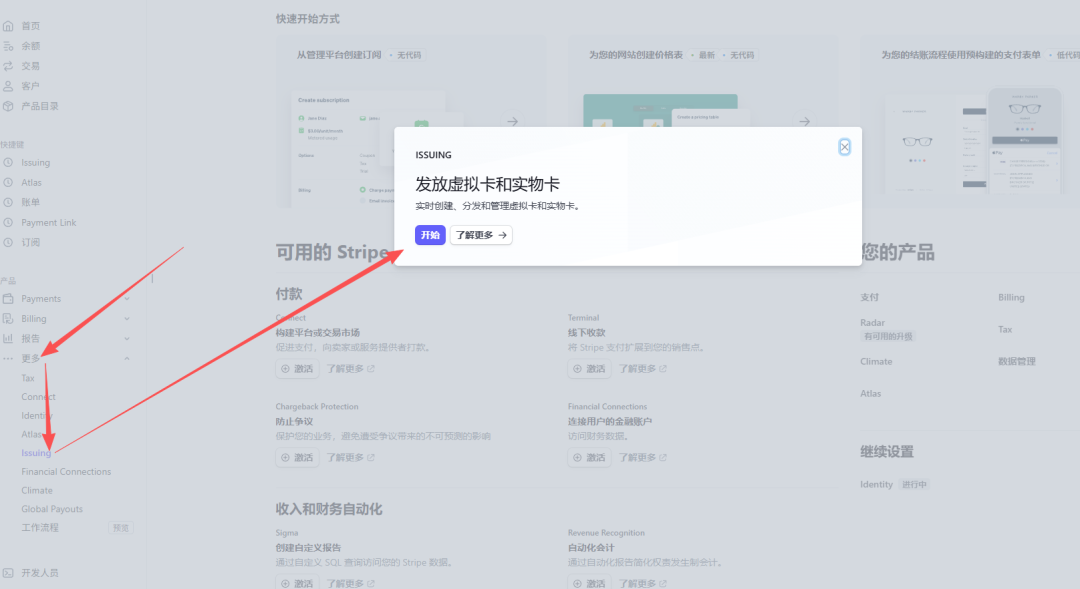Image resolution: width=1080 pixels, height=589 pixels.
Task: Click the three-dots icon beside 更多
Action: 8,359
